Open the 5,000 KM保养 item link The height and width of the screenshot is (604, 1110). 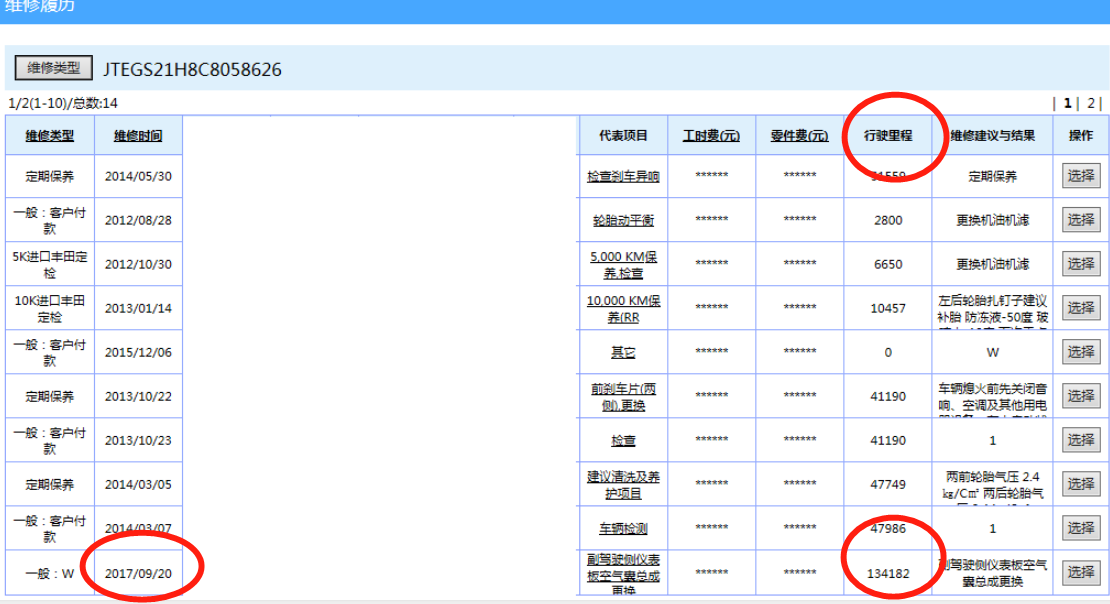[x=623, y=264]
